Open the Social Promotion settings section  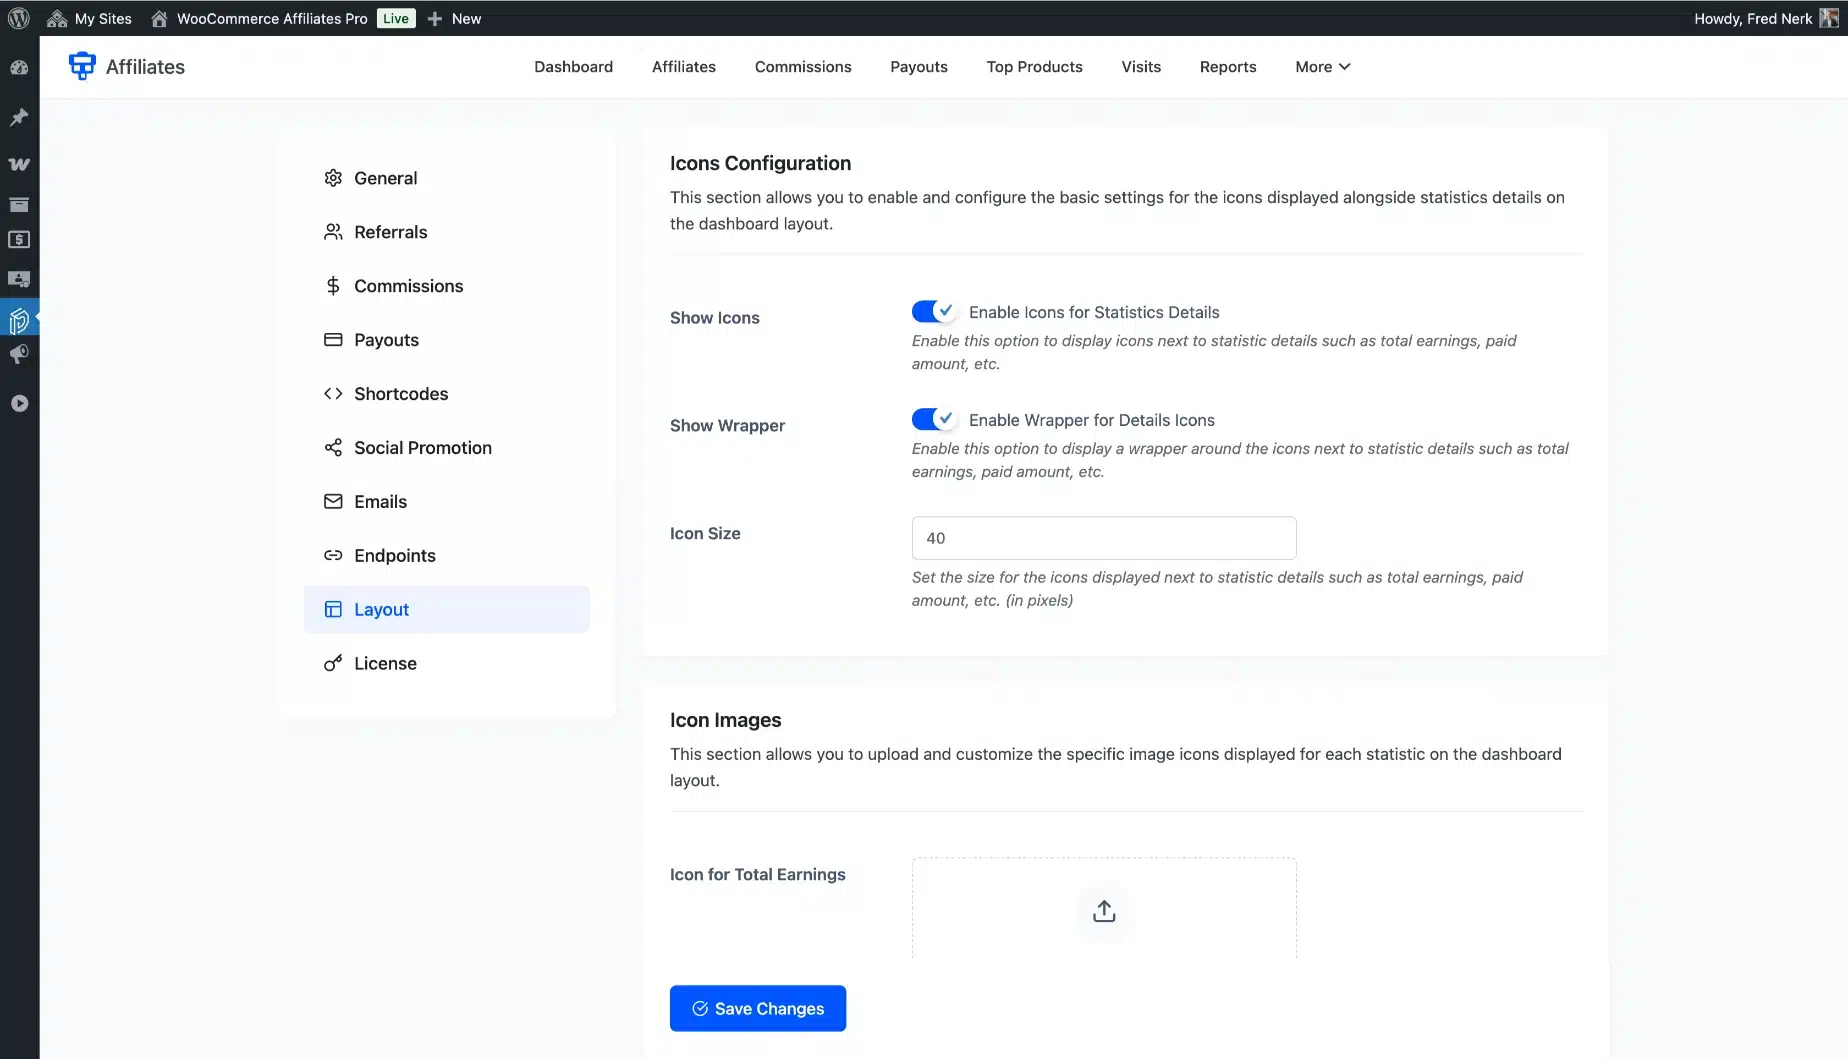[422, 448]
